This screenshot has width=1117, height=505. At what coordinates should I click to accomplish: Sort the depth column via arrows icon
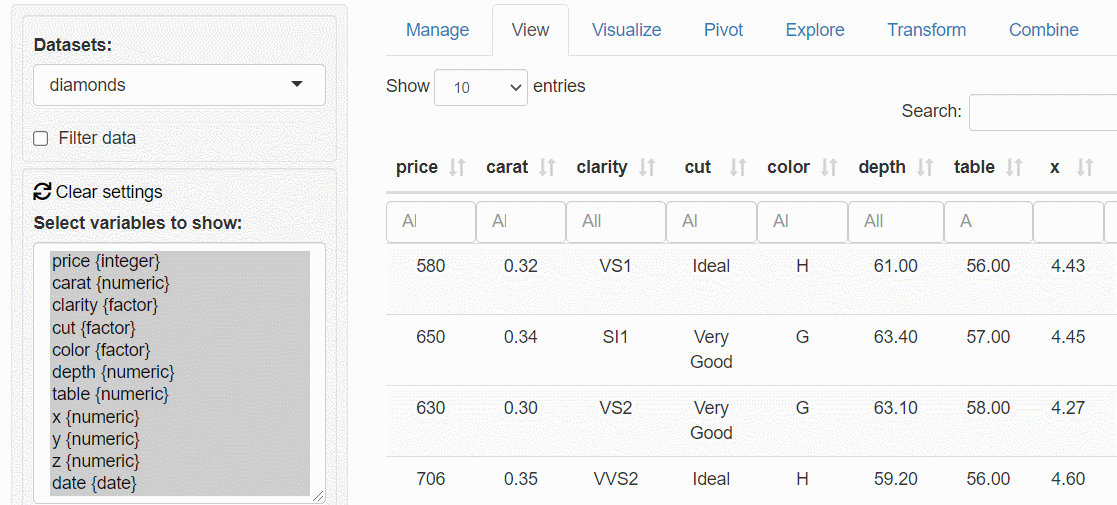click(x=925, y=168)
